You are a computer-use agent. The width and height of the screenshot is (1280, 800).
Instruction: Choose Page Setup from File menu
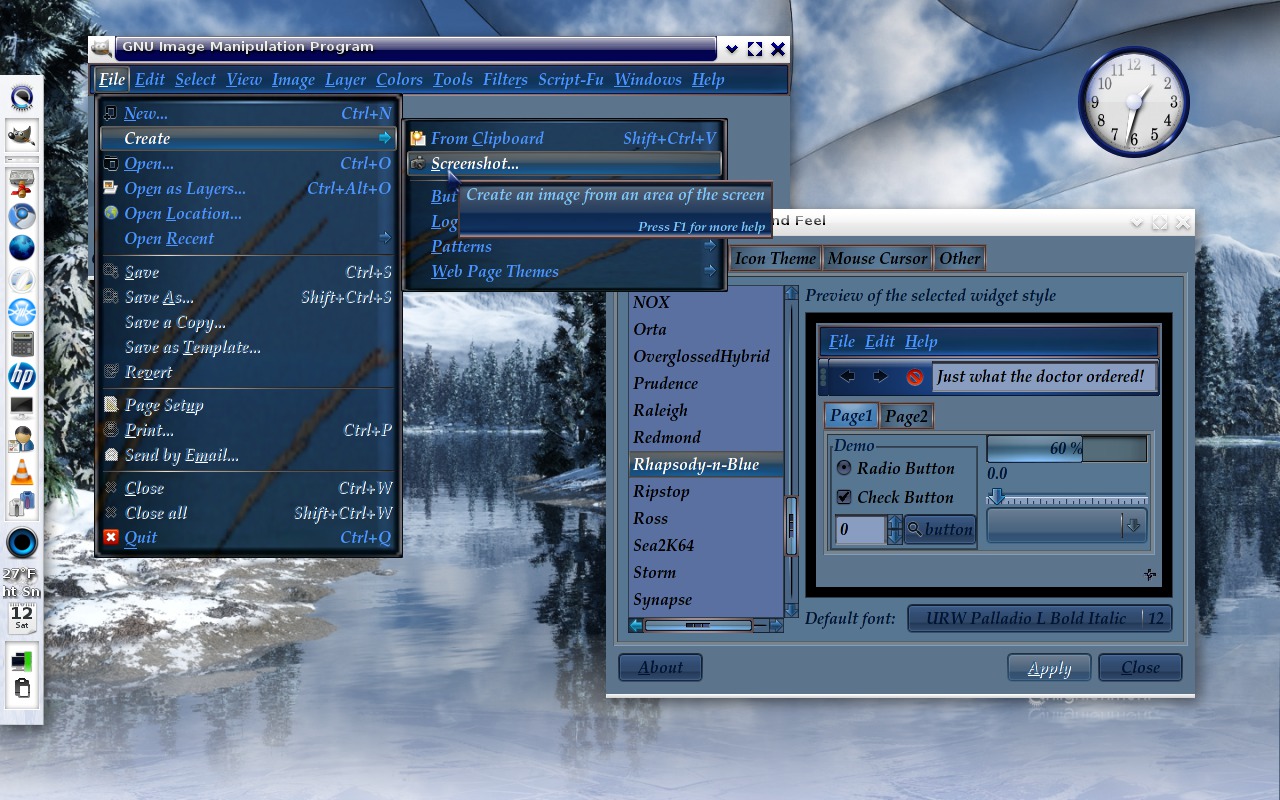click(249, 405)
